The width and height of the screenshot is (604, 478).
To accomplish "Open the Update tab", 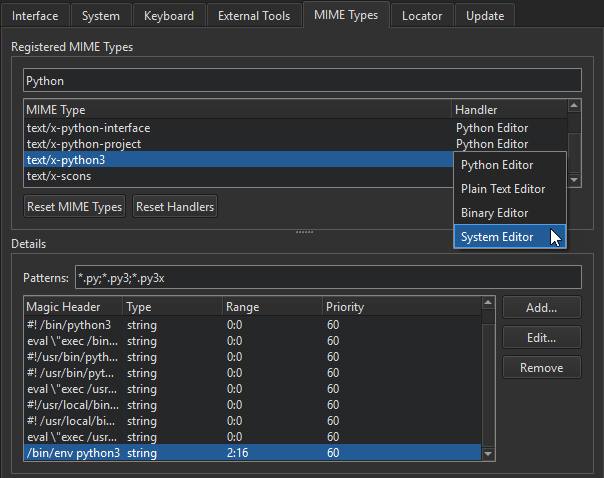I will (487, 15).
